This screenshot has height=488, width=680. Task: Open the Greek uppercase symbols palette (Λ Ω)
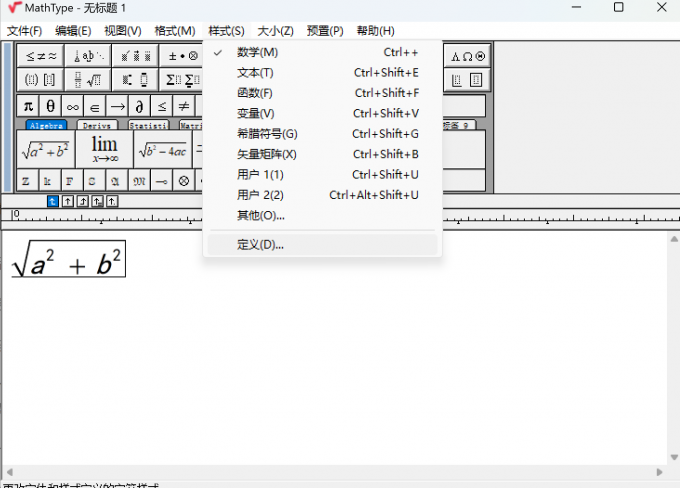[468, 56]
